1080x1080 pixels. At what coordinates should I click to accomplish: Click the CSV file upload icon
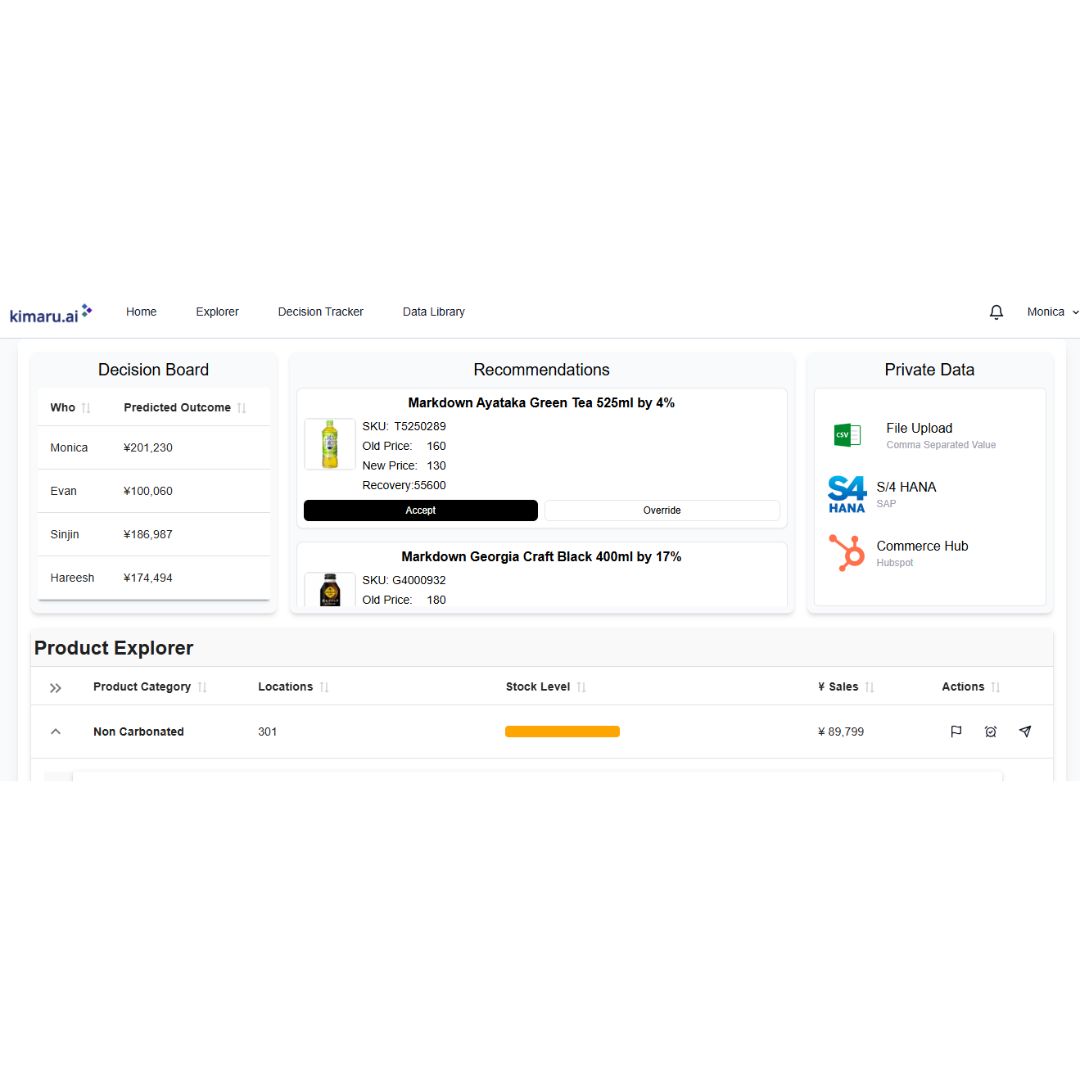847,435
